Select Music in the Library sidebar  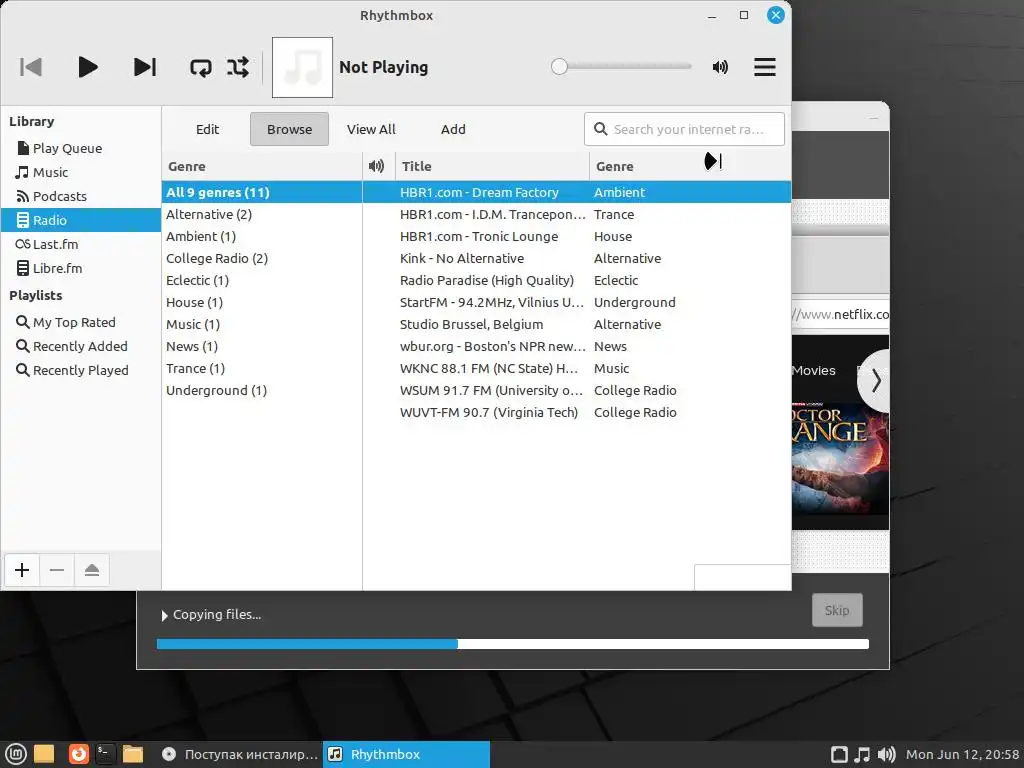(81, 172)
